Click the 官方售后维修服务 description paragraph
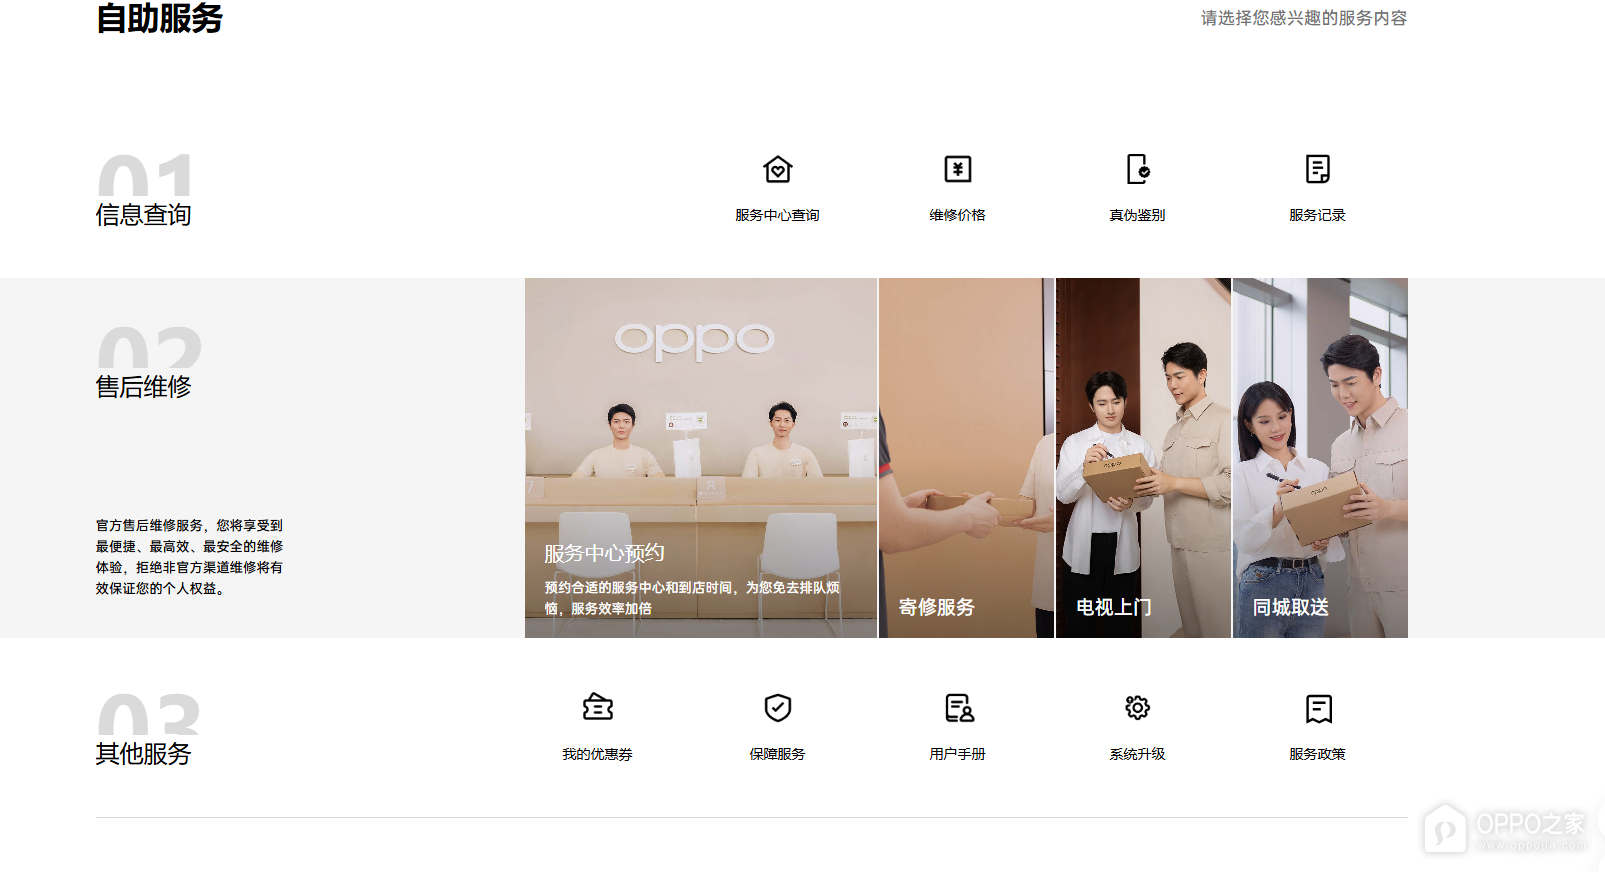The image size is (1605, 872). pos(190,557)
